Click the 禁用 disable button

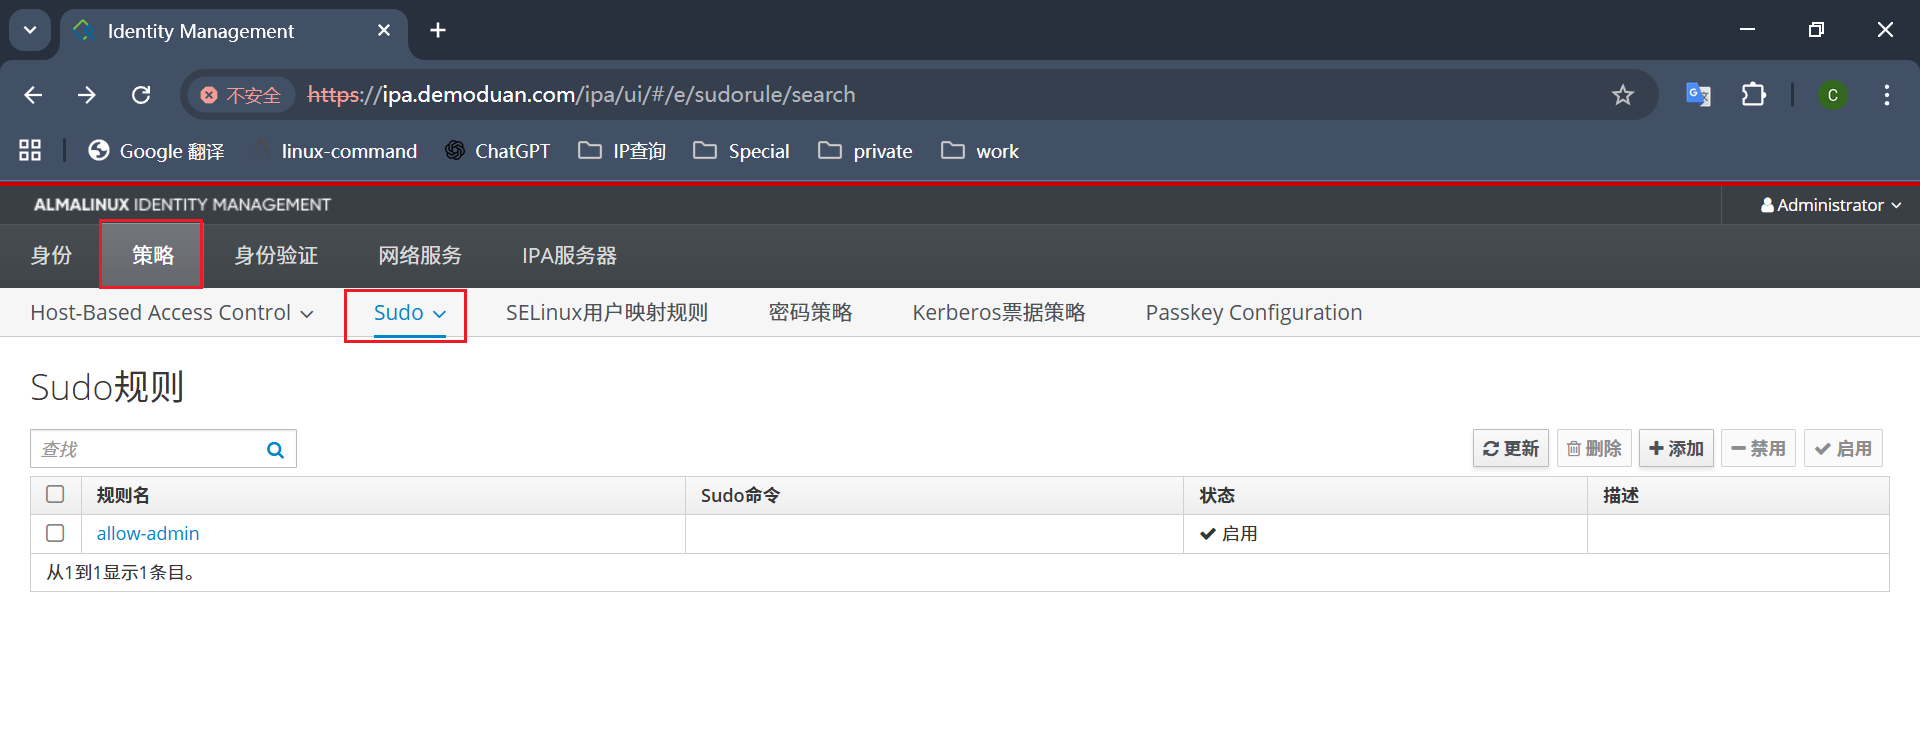pos(1759,449)
